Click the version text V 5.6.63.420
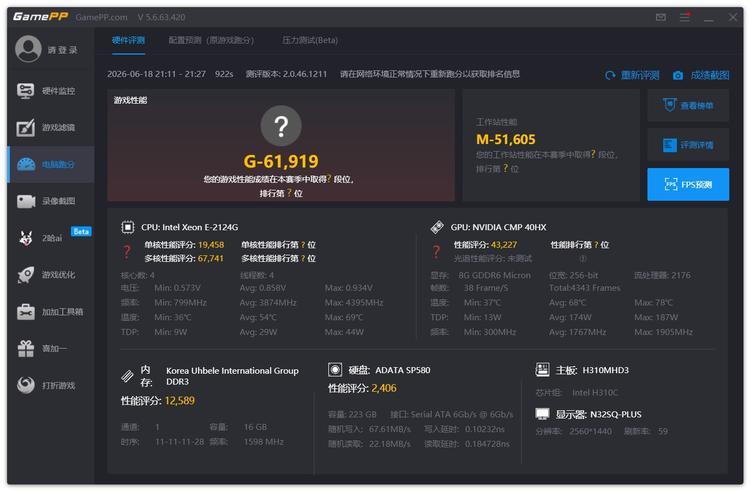This screenshot has height=491, width=750. 161,17
